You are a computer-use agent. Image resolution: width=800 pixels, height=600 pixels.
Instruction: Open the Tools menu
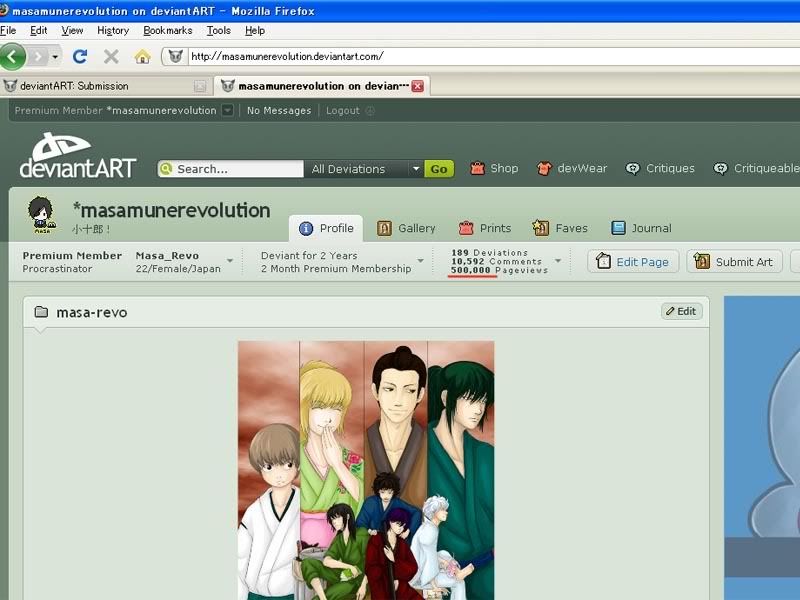tap(218, 31)
